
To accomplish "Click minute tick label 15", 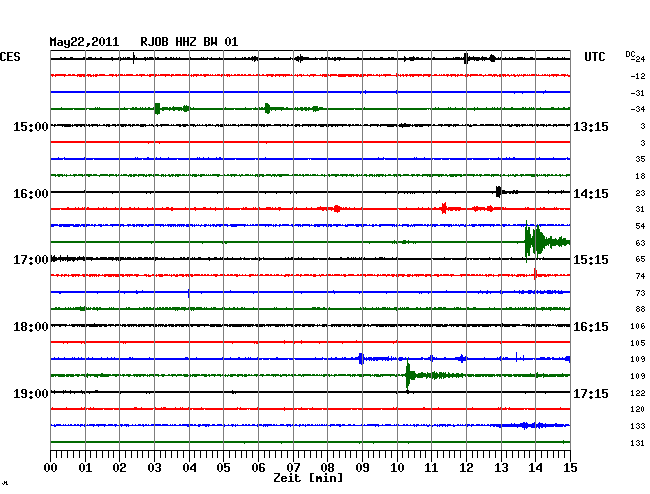I will (x=570, y=468).
